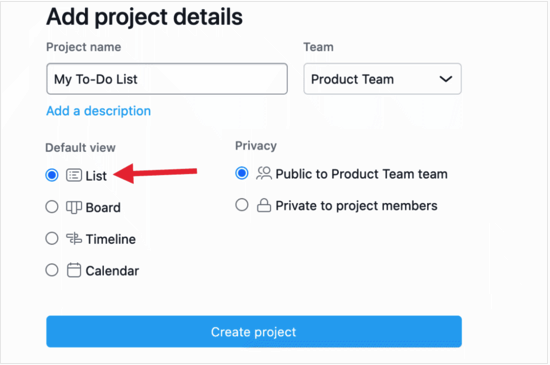Select Private to project members radio button
Image resolution: width=550 pixels, height=365 pixels.
242,205
